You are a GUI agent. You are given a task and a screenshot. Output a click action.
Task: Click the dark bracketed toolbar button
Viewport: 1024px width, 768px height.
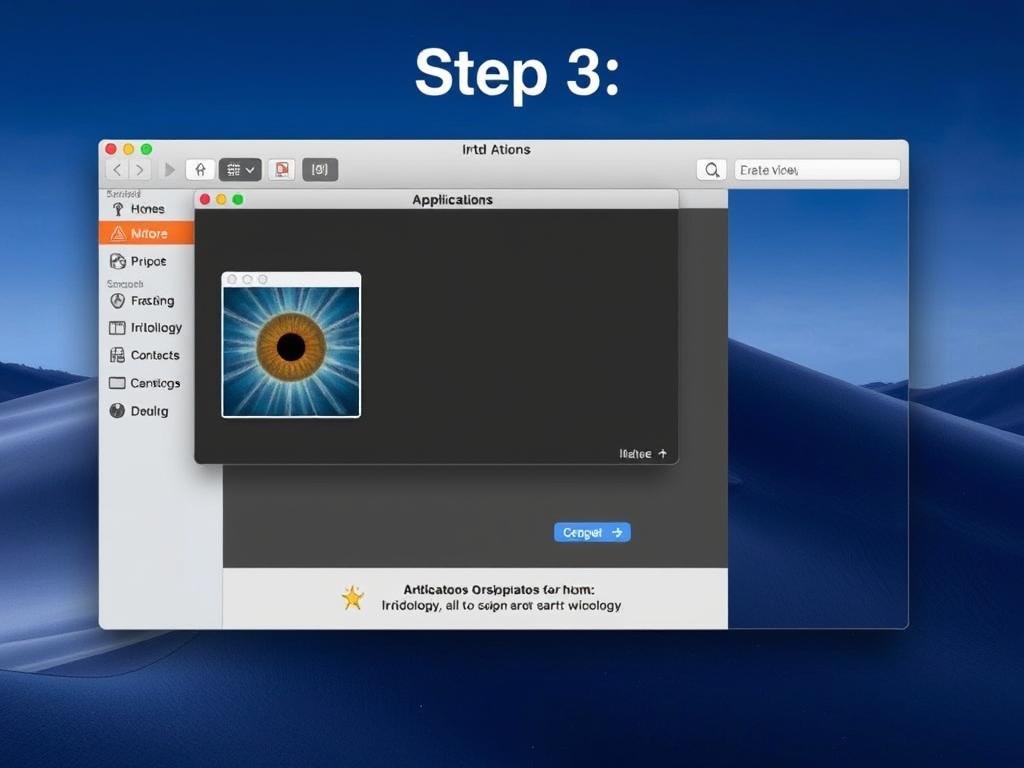320,170
